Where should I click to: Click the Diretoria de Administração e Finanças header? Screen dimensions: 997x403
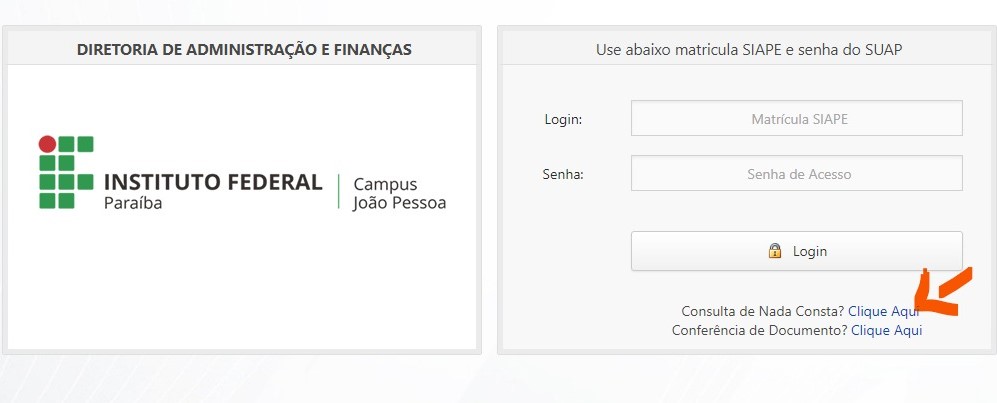tap(244, 49)
